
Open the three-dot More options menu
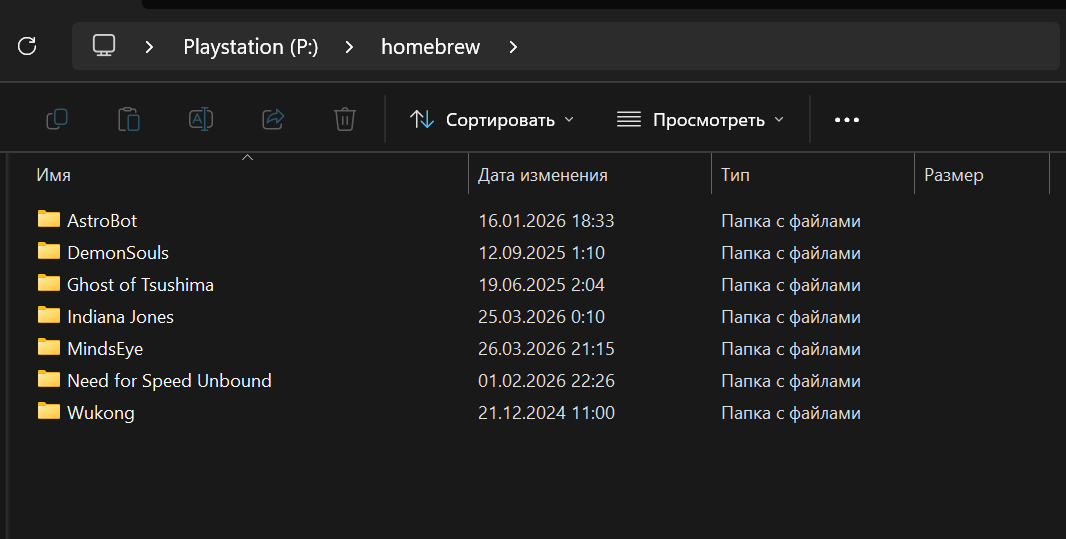(846, 120)
